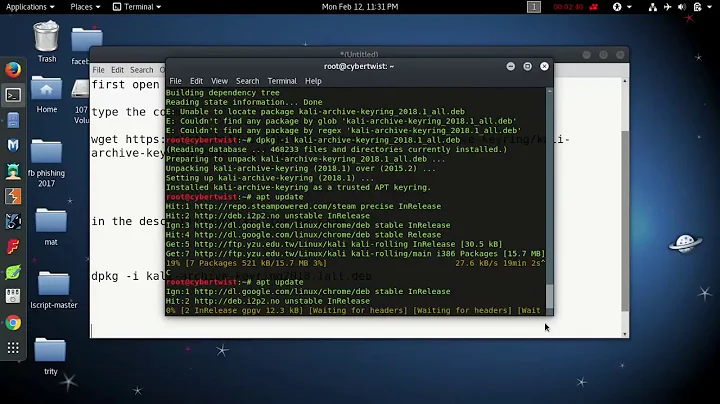Expand the accessibility menu arrow
Image resolution: width=720 pixels, height=404 pixels.
click(x=630, y=7)
